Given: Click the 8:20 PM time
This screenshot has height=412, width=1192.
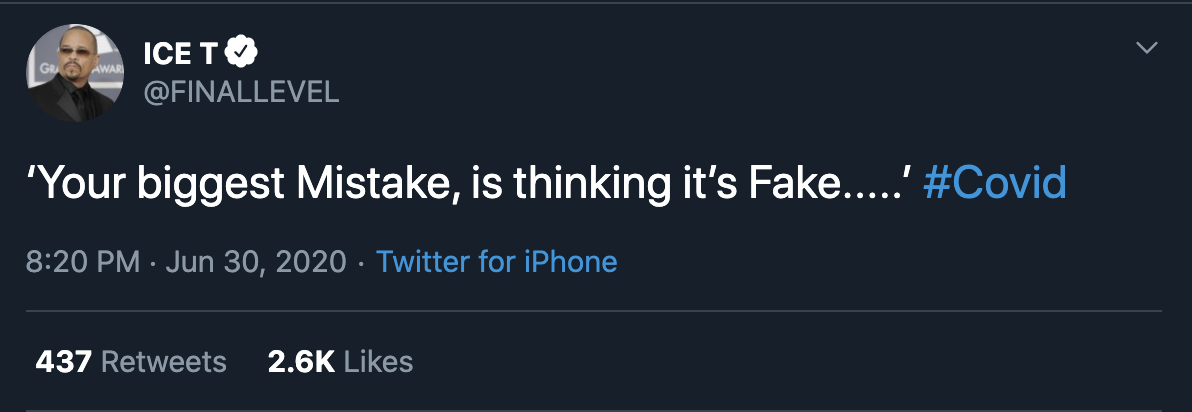Looking at the screenshot, I should tap(82, 262).
